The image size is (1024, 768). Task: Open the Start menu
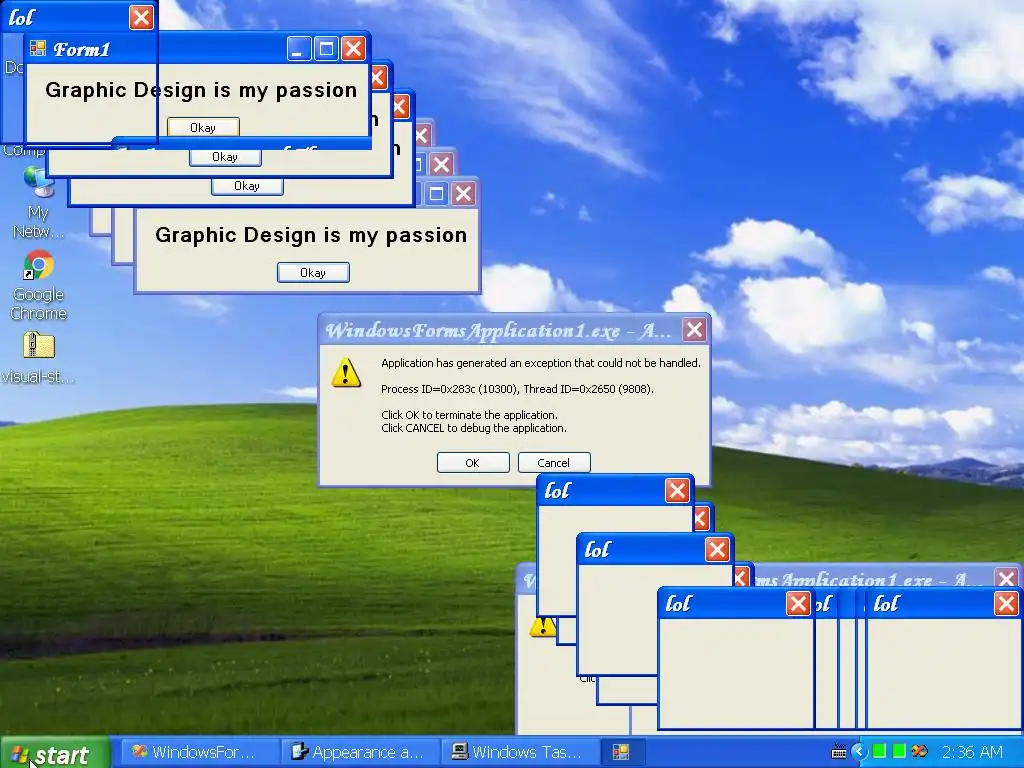coord(55,754)
